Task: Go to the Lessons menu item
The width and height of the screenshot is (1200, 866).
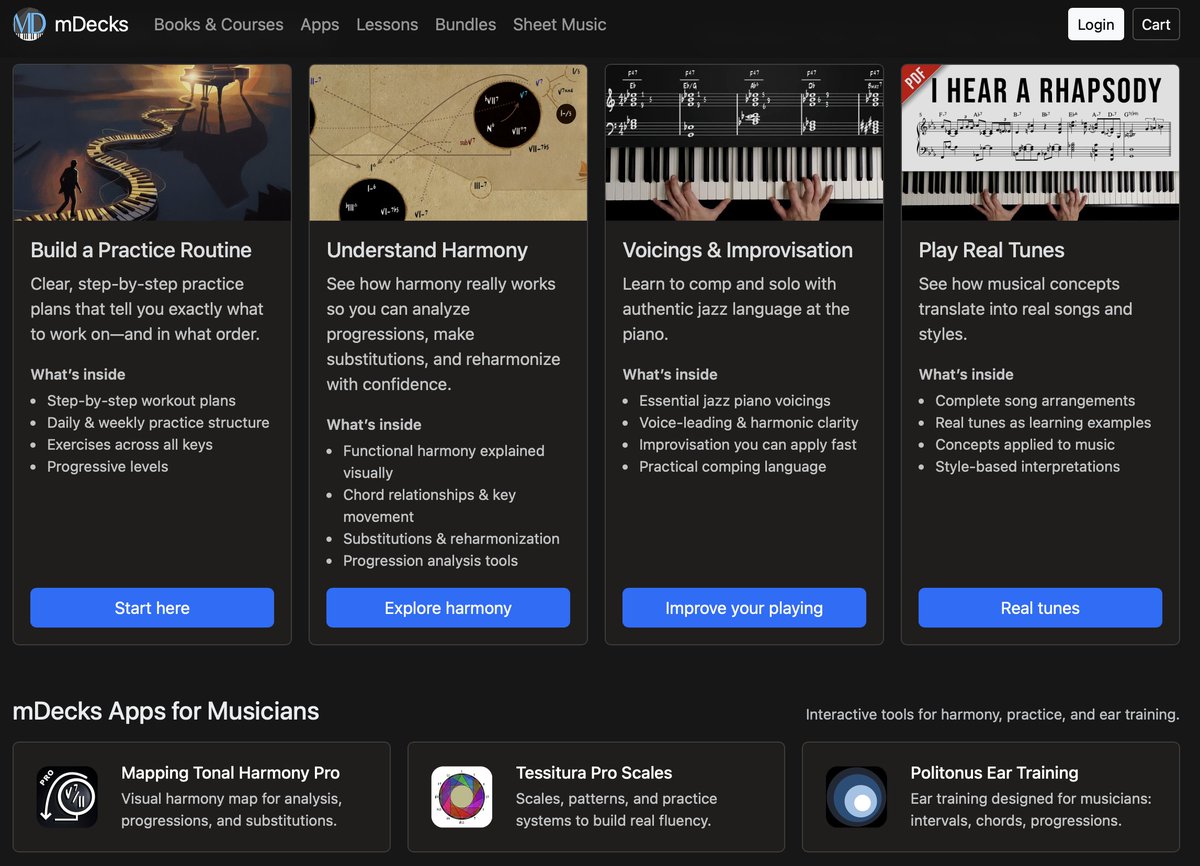Action: (x=387, y=24)
